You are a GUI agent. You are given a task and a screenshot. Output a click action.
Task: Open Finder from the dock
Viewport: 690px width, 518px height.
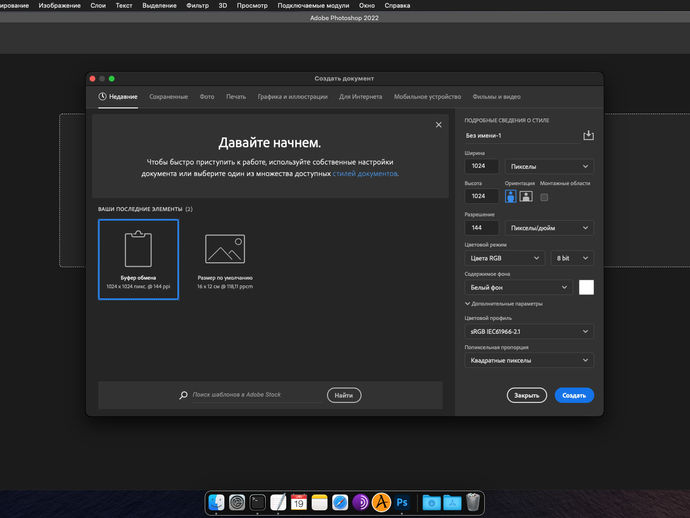coord(217,502)
